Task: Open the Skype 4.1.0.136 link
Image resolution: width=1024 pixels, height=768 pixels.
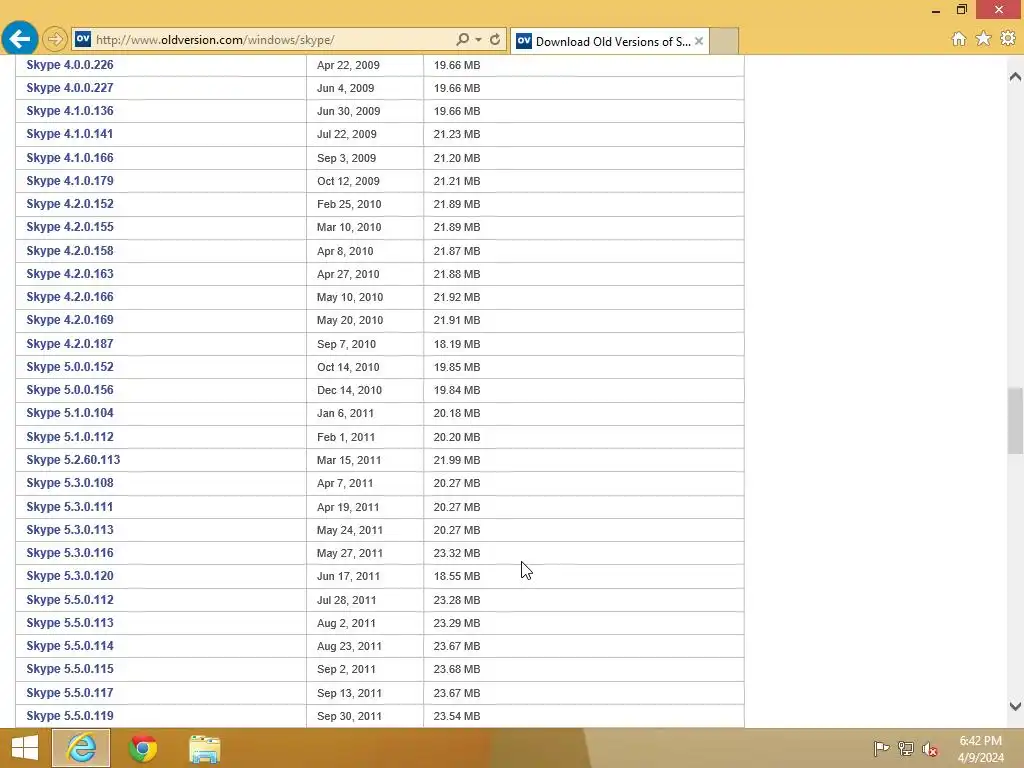Action: point(70,111)
